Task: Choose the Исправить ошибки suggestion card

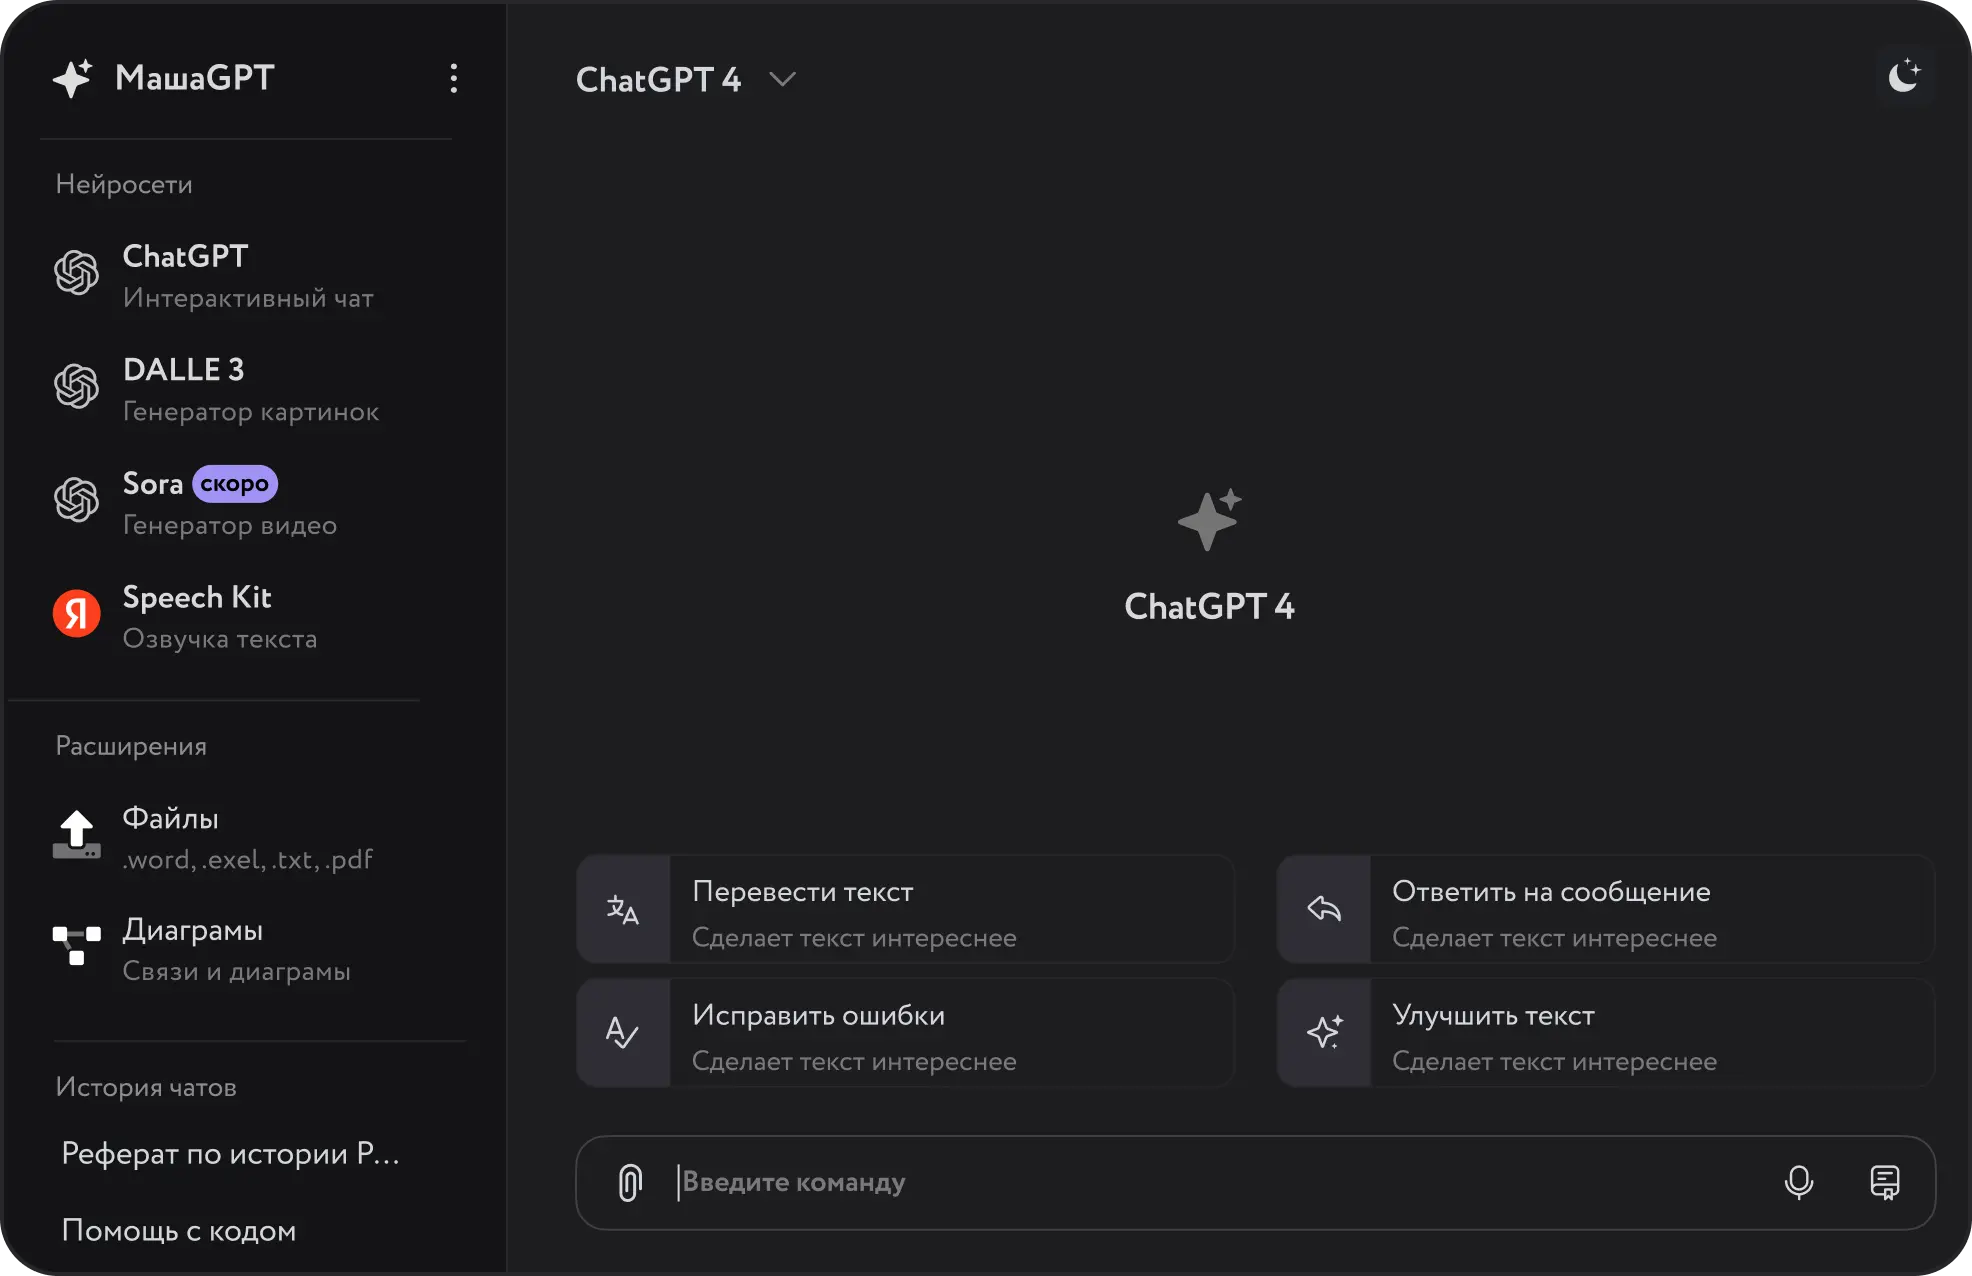Action: click(x=906, y=1033)
